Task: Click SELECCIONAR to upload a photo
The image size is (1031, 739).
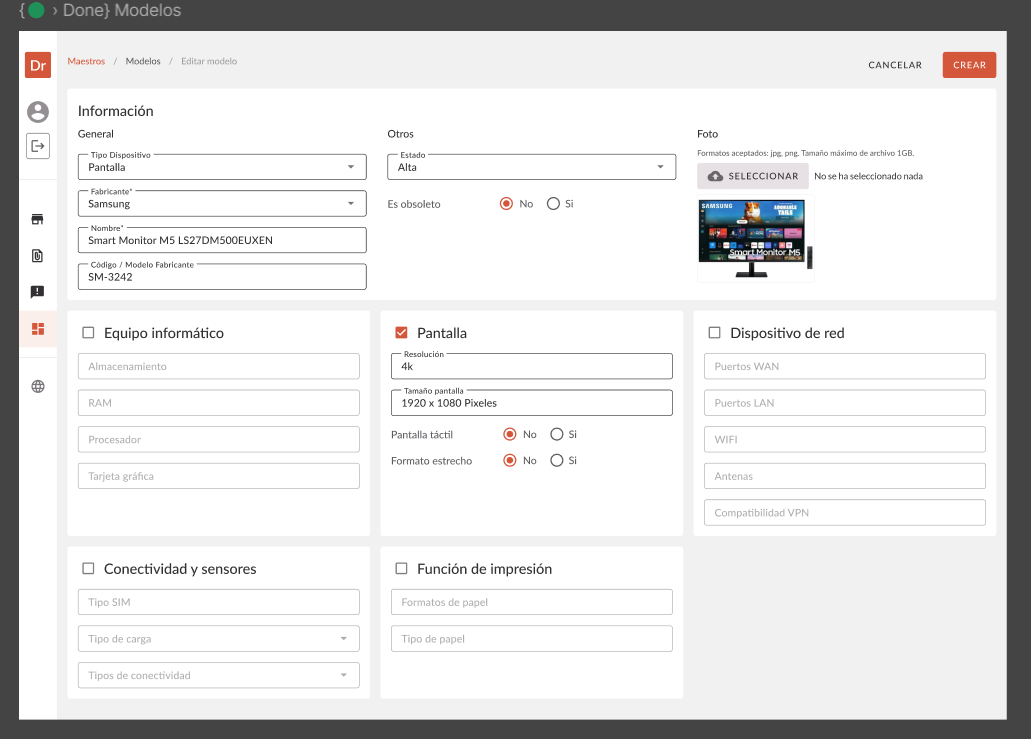Action: (x=753, y=176)
